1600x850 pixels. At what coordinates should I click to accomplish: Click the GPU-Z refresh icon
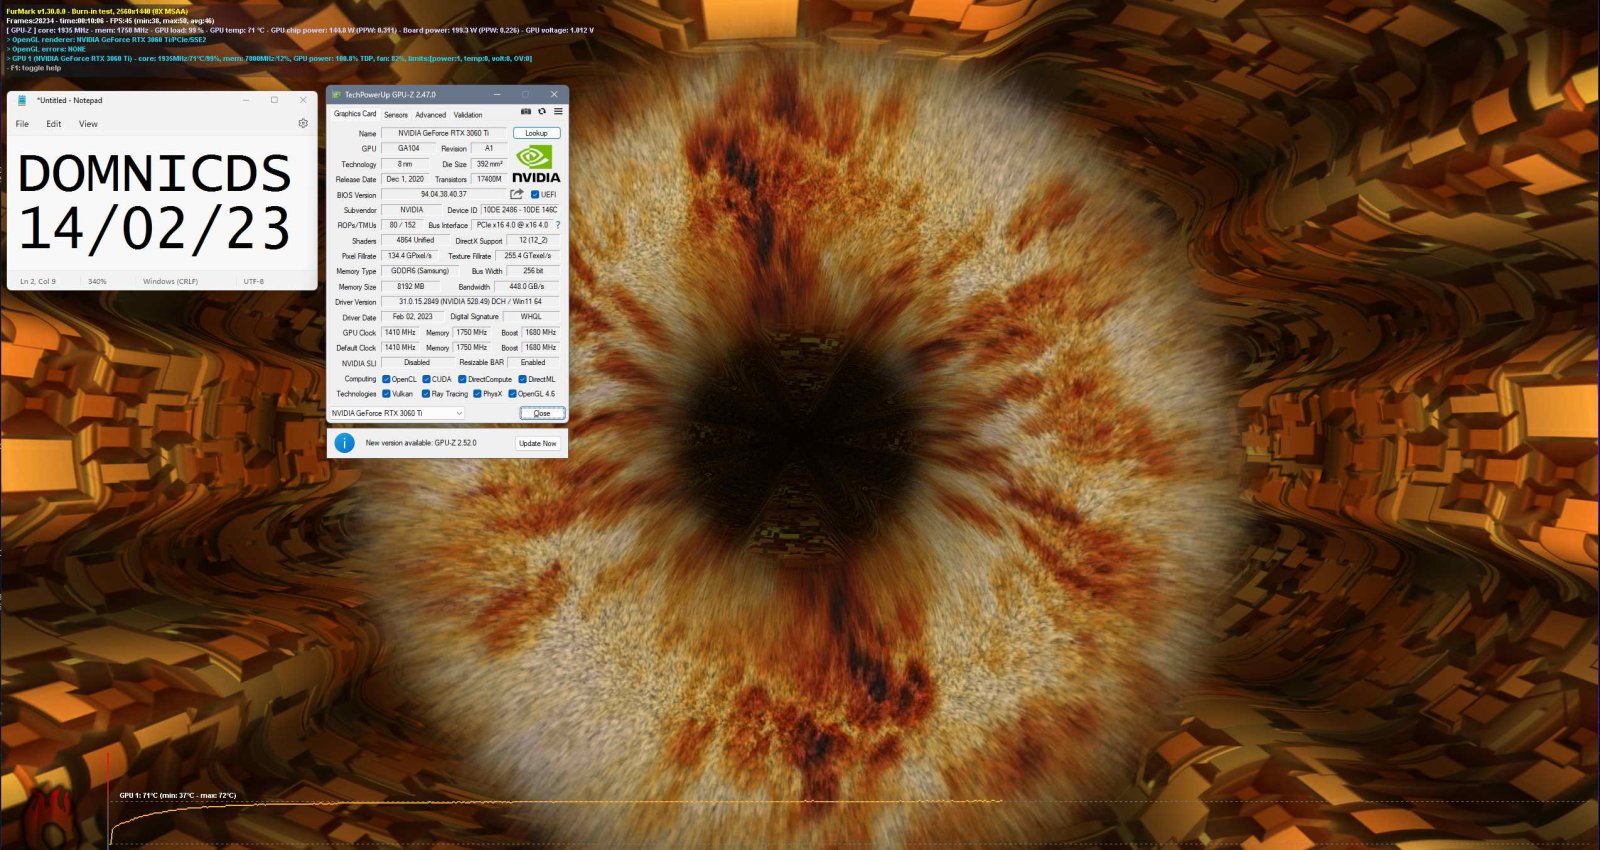[x=542, y=112]
